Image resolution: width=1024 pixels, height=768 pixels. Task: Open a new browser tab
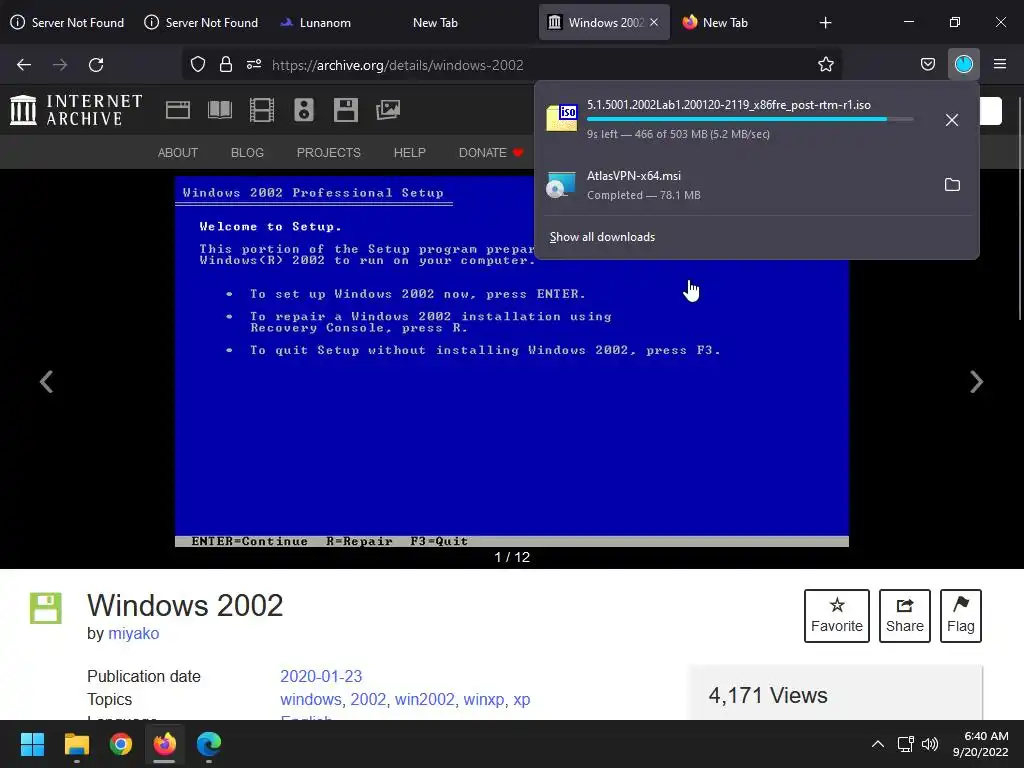[825, 23]
